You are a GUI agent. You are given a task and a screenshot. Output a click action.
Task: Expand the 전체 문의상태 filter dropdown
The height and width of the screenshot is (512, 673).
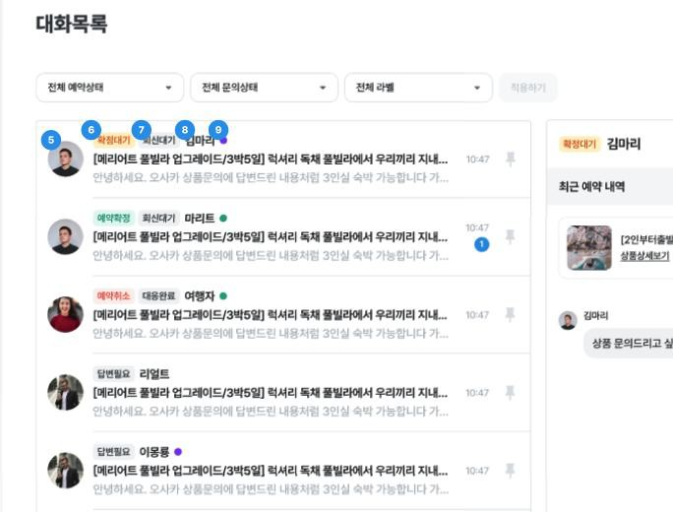[x=264, y=88]
